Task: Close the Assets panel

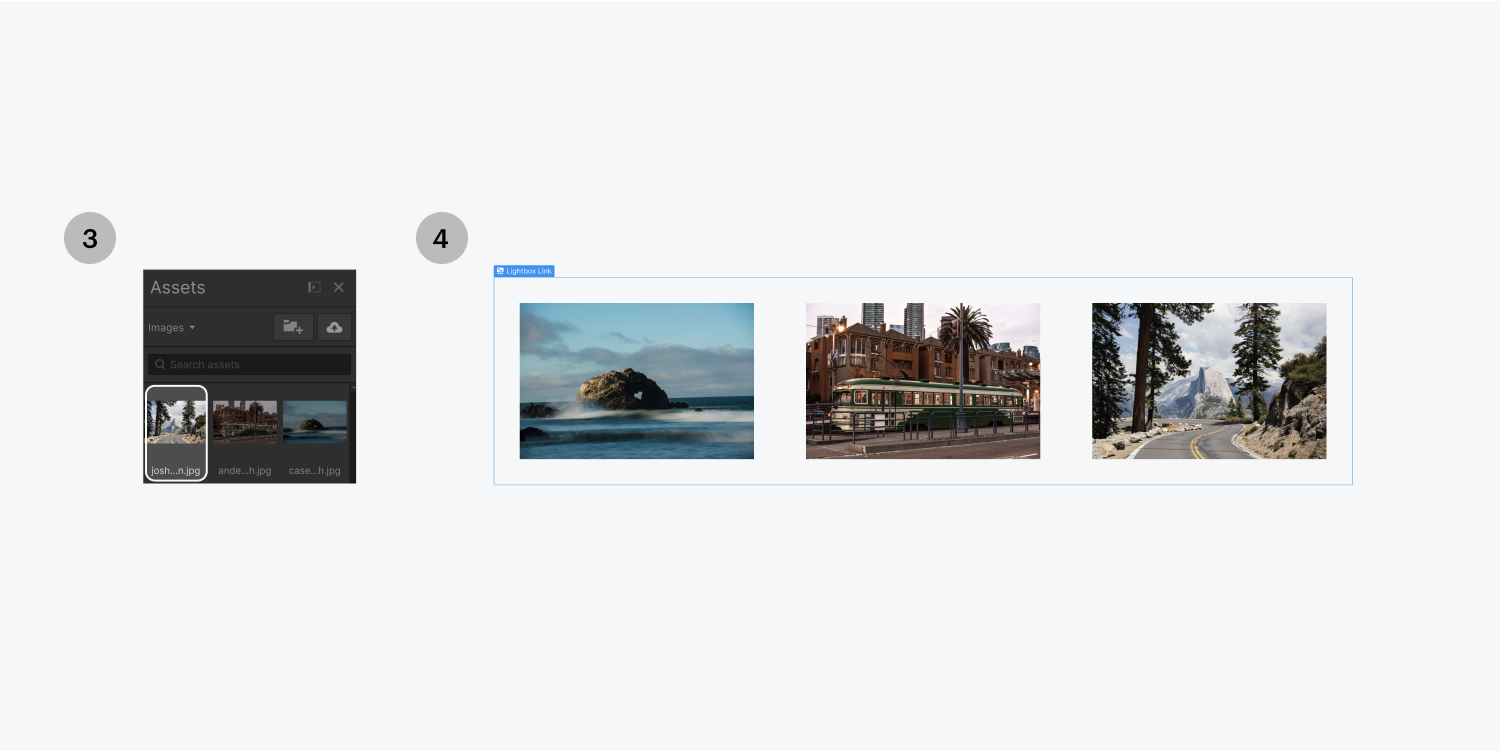Action: coord(339,288)
